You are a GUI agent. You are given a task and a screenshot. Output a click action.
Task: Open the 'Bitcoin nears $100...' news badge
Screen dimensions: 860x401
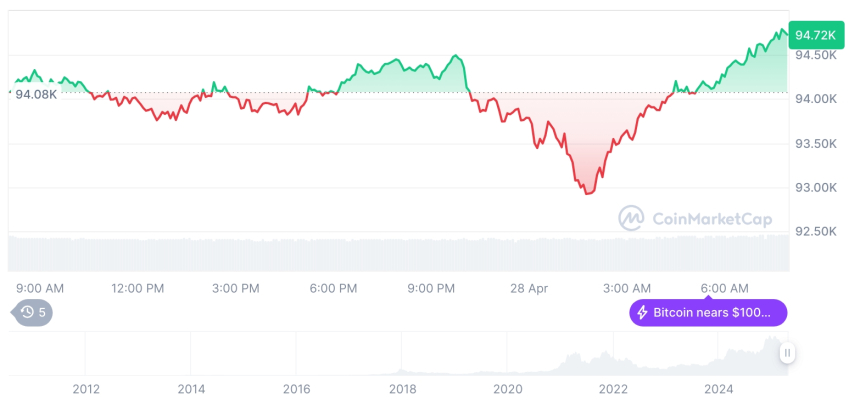(708, 313)
